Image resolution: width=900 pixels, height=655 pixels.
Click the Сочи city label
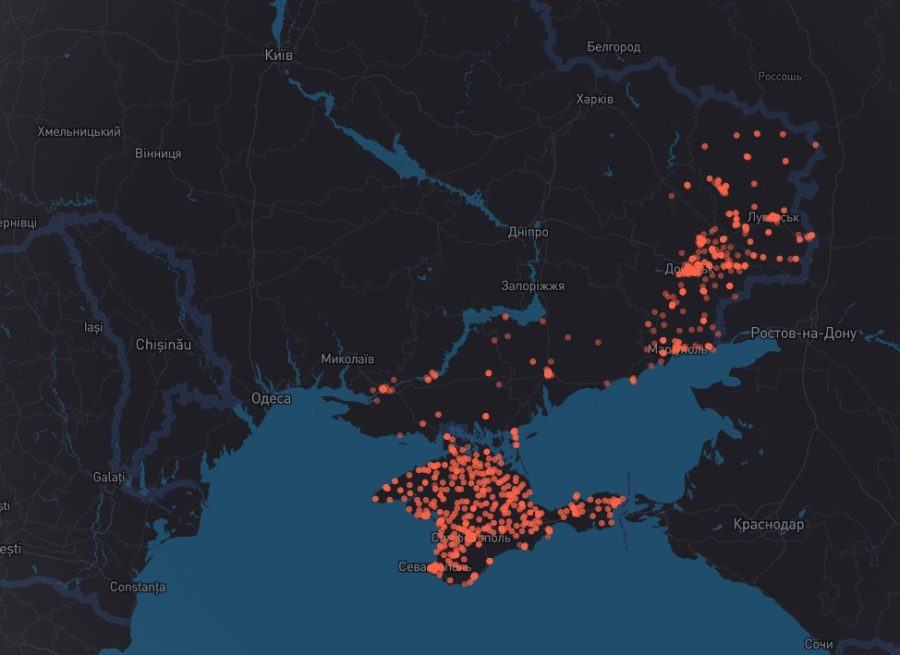click(818, 644)
